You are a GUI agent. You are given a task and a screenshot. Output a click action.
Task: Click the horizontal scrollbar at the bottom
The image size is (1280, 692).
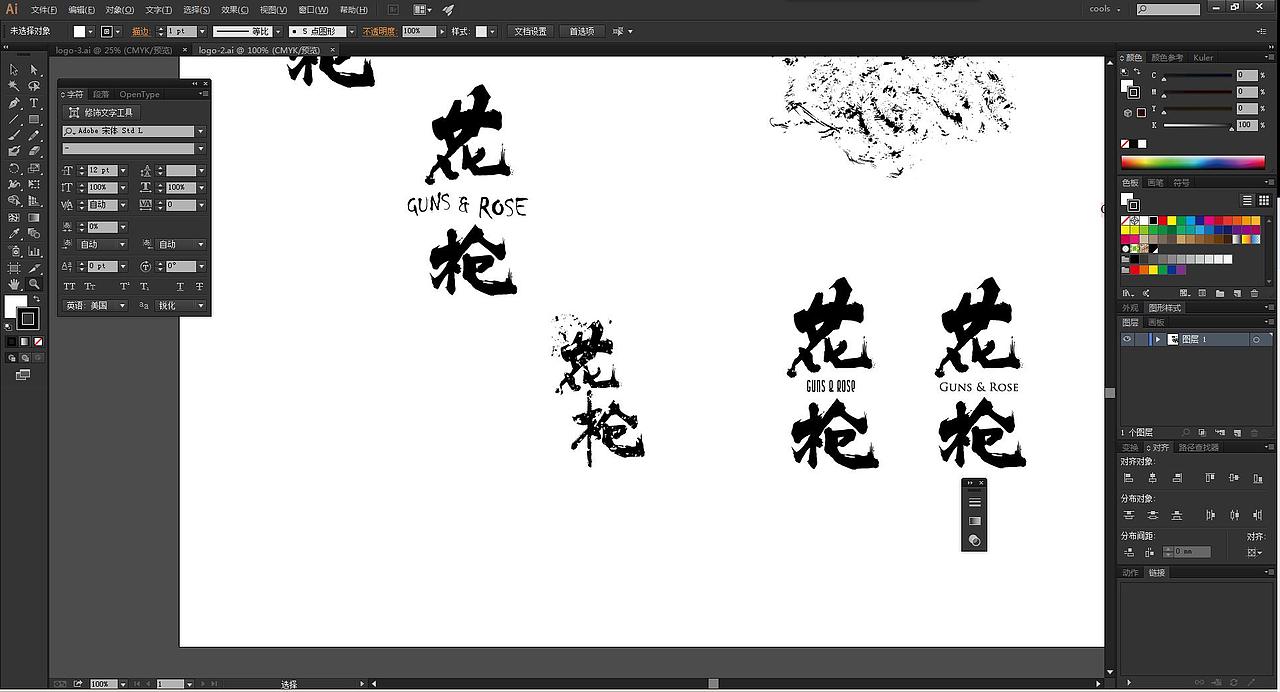coord(713,683)
